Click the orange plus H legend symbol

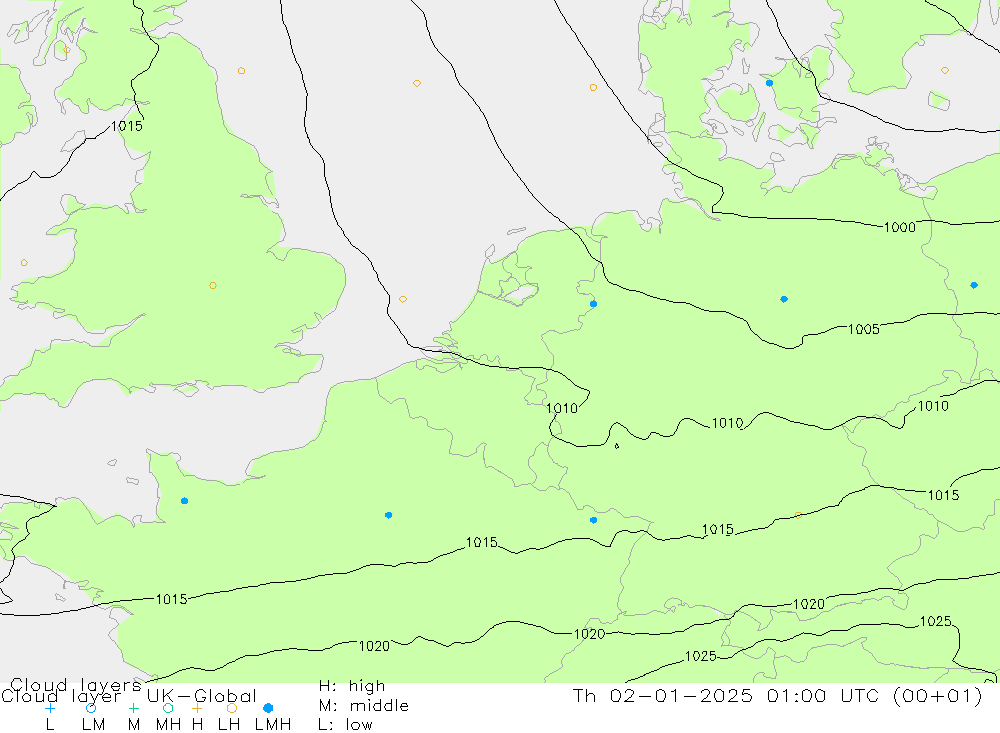[x=197, y=708]
